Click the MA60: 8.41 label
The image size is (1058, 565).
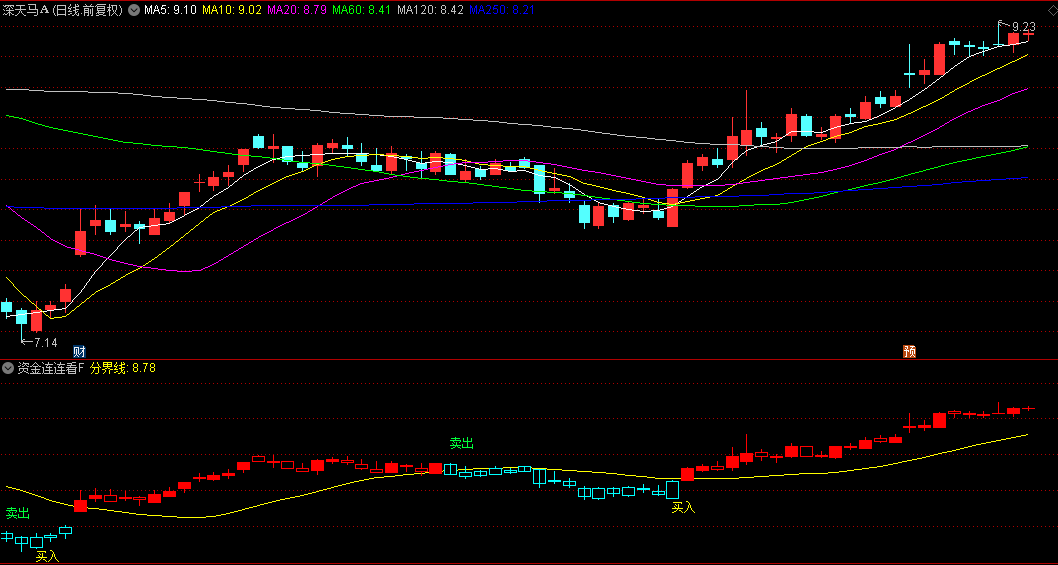(x=362, y=9)
